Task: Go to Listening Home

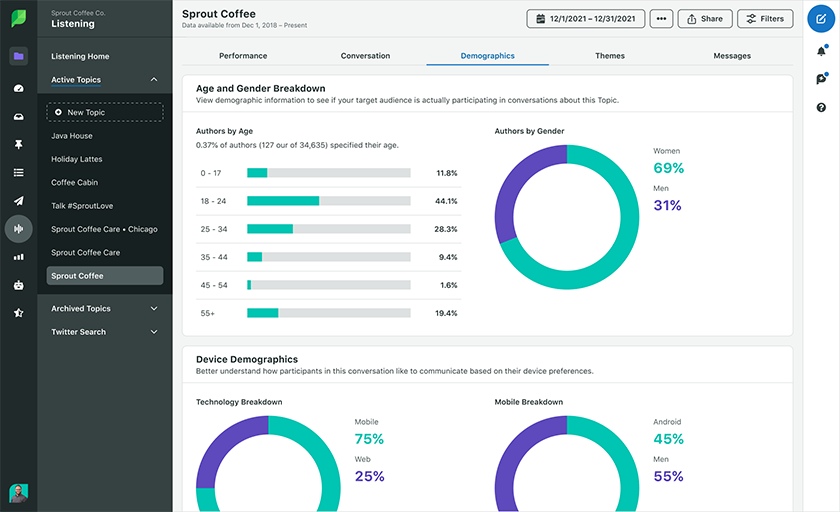Action: (x=80, y=56)
